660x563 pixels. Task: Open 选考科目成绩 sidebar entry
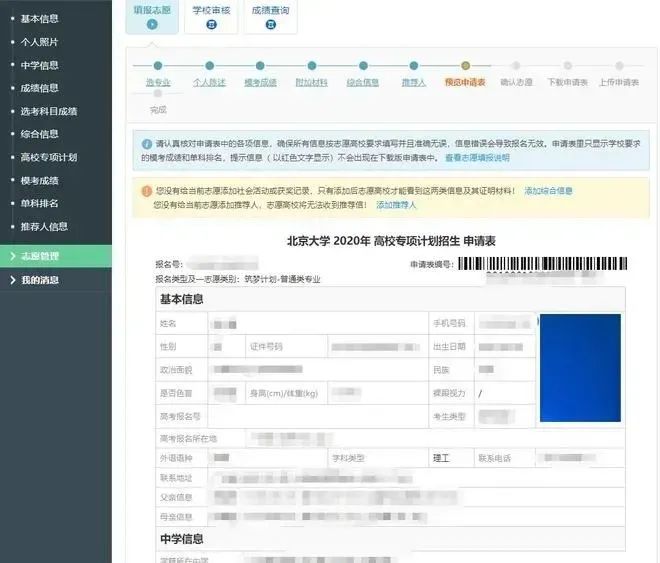(x=49, y=111)
